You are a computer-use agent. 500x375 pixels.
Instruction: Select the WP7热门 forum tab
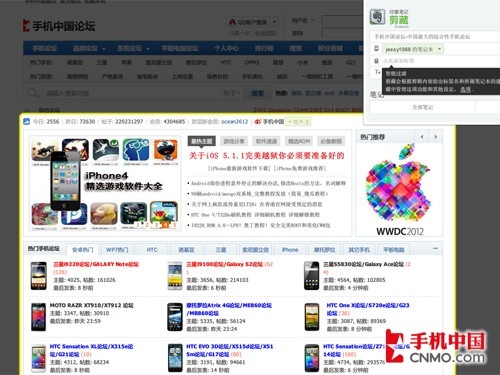pyautogui.click(x=117, y=250)
